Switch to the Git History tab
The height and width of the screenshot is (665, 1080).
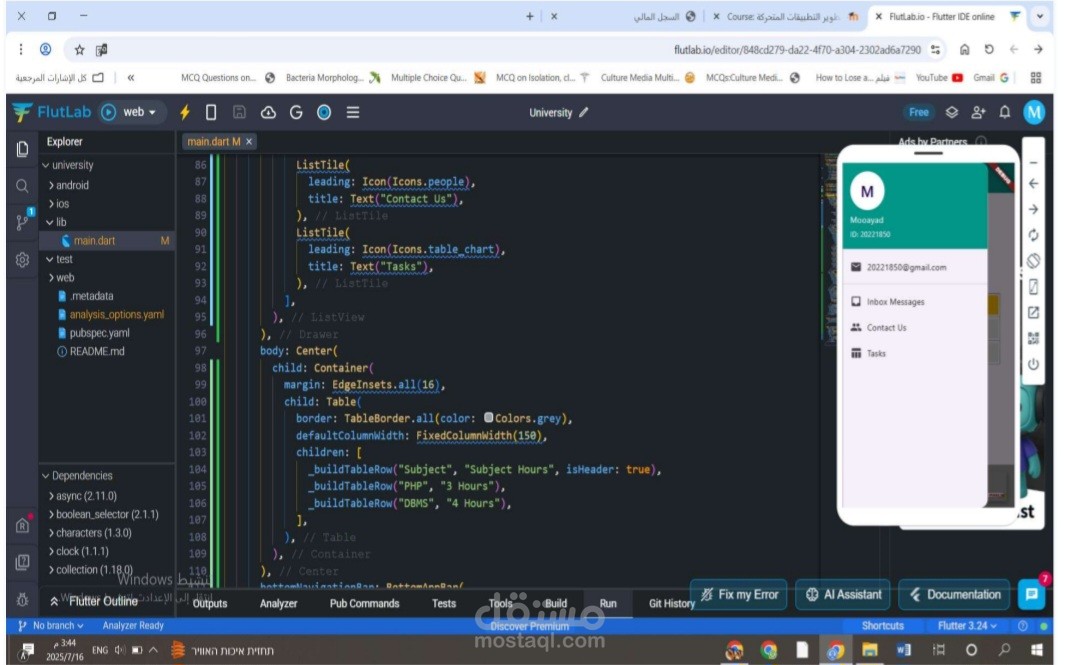[x=672, y=604]
